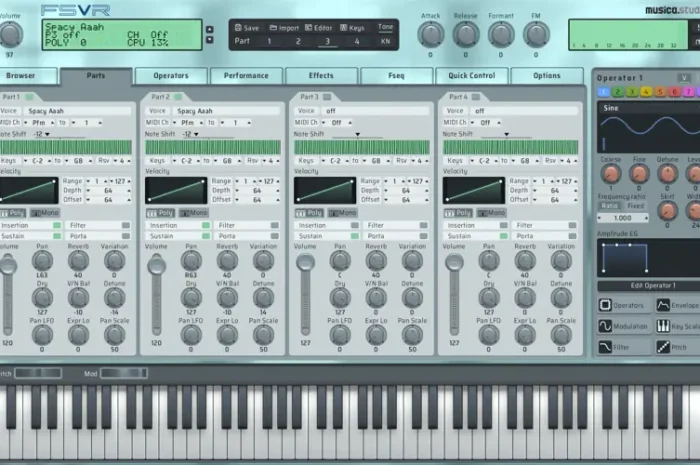Open the Browser tab

pos(29,75)
